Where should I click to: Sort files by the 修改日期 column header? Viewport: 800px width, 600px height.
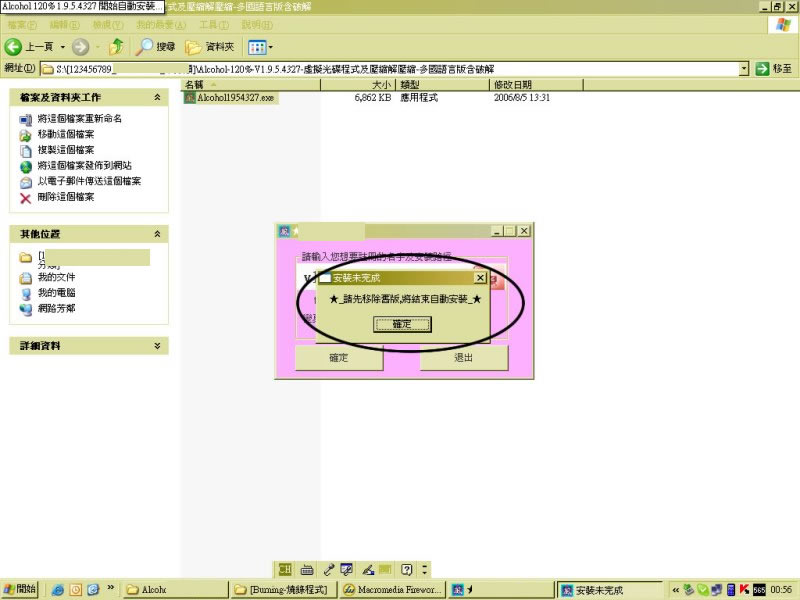tap(536, 85)
